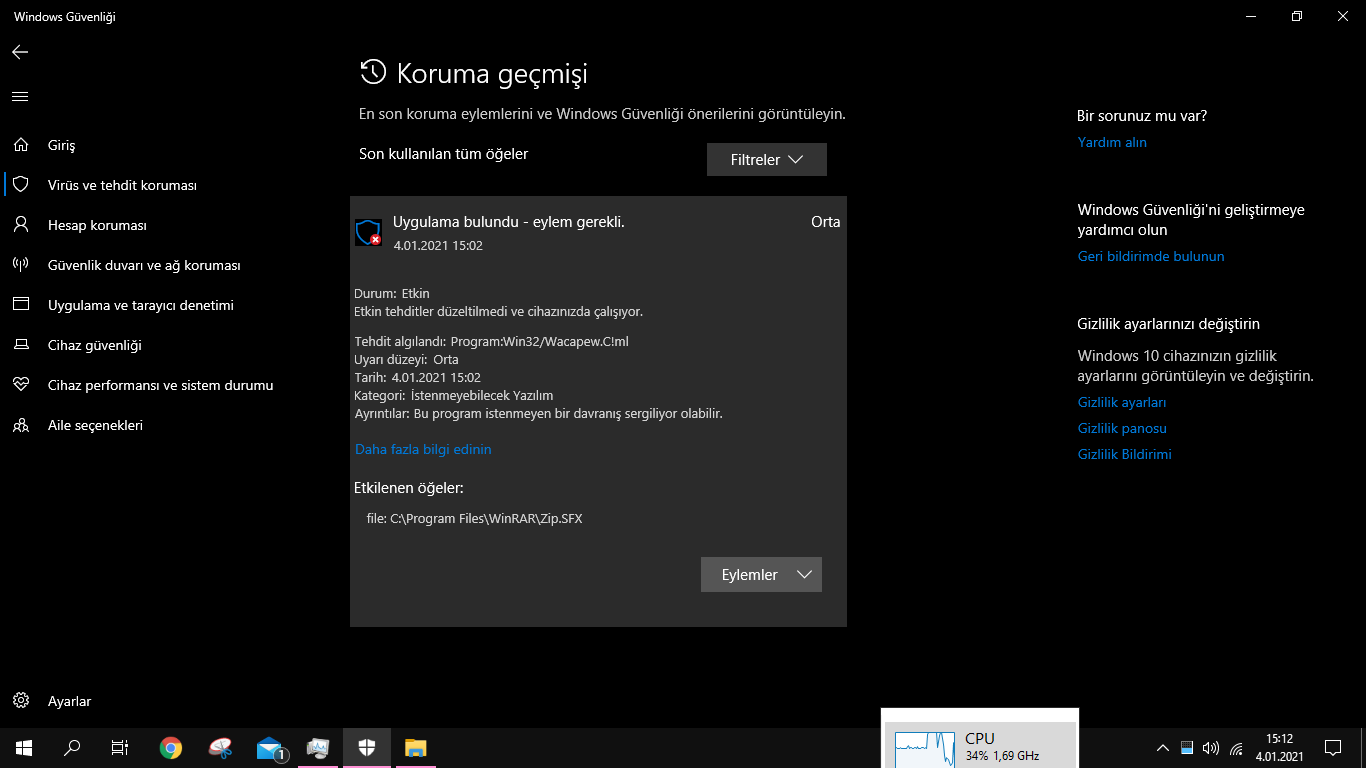Screen dimensions: 1366x768
Task: Open the notification action center
Action: click(1333, 748)
